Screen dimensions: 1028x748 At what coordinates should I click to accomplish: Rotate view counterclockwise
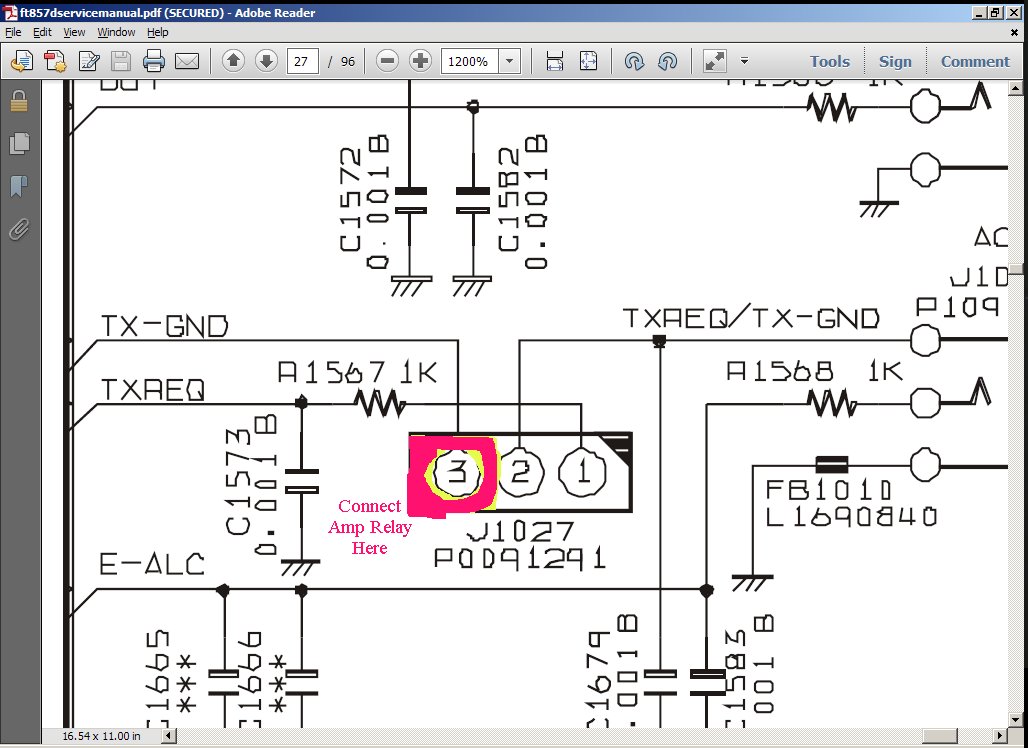click(x=633, y=61)
